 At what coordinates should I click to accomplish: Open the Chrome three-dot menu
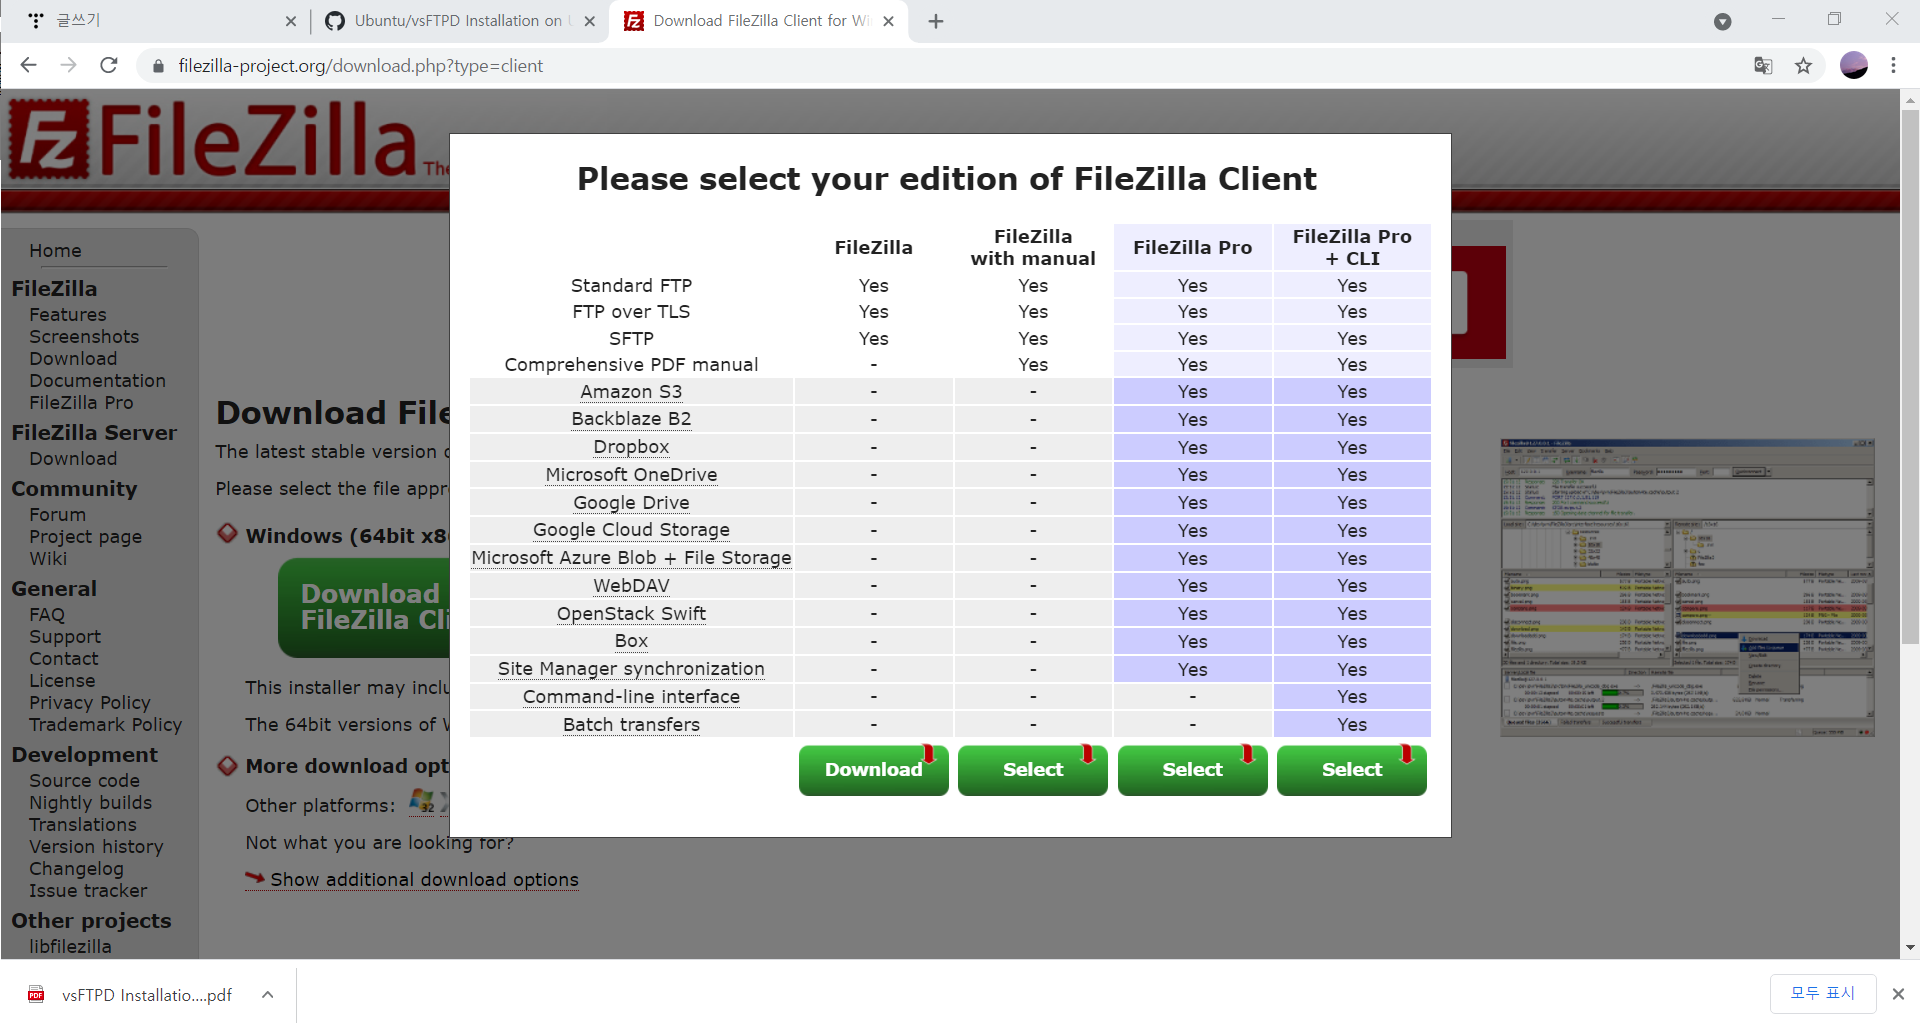coord(1893,65)
